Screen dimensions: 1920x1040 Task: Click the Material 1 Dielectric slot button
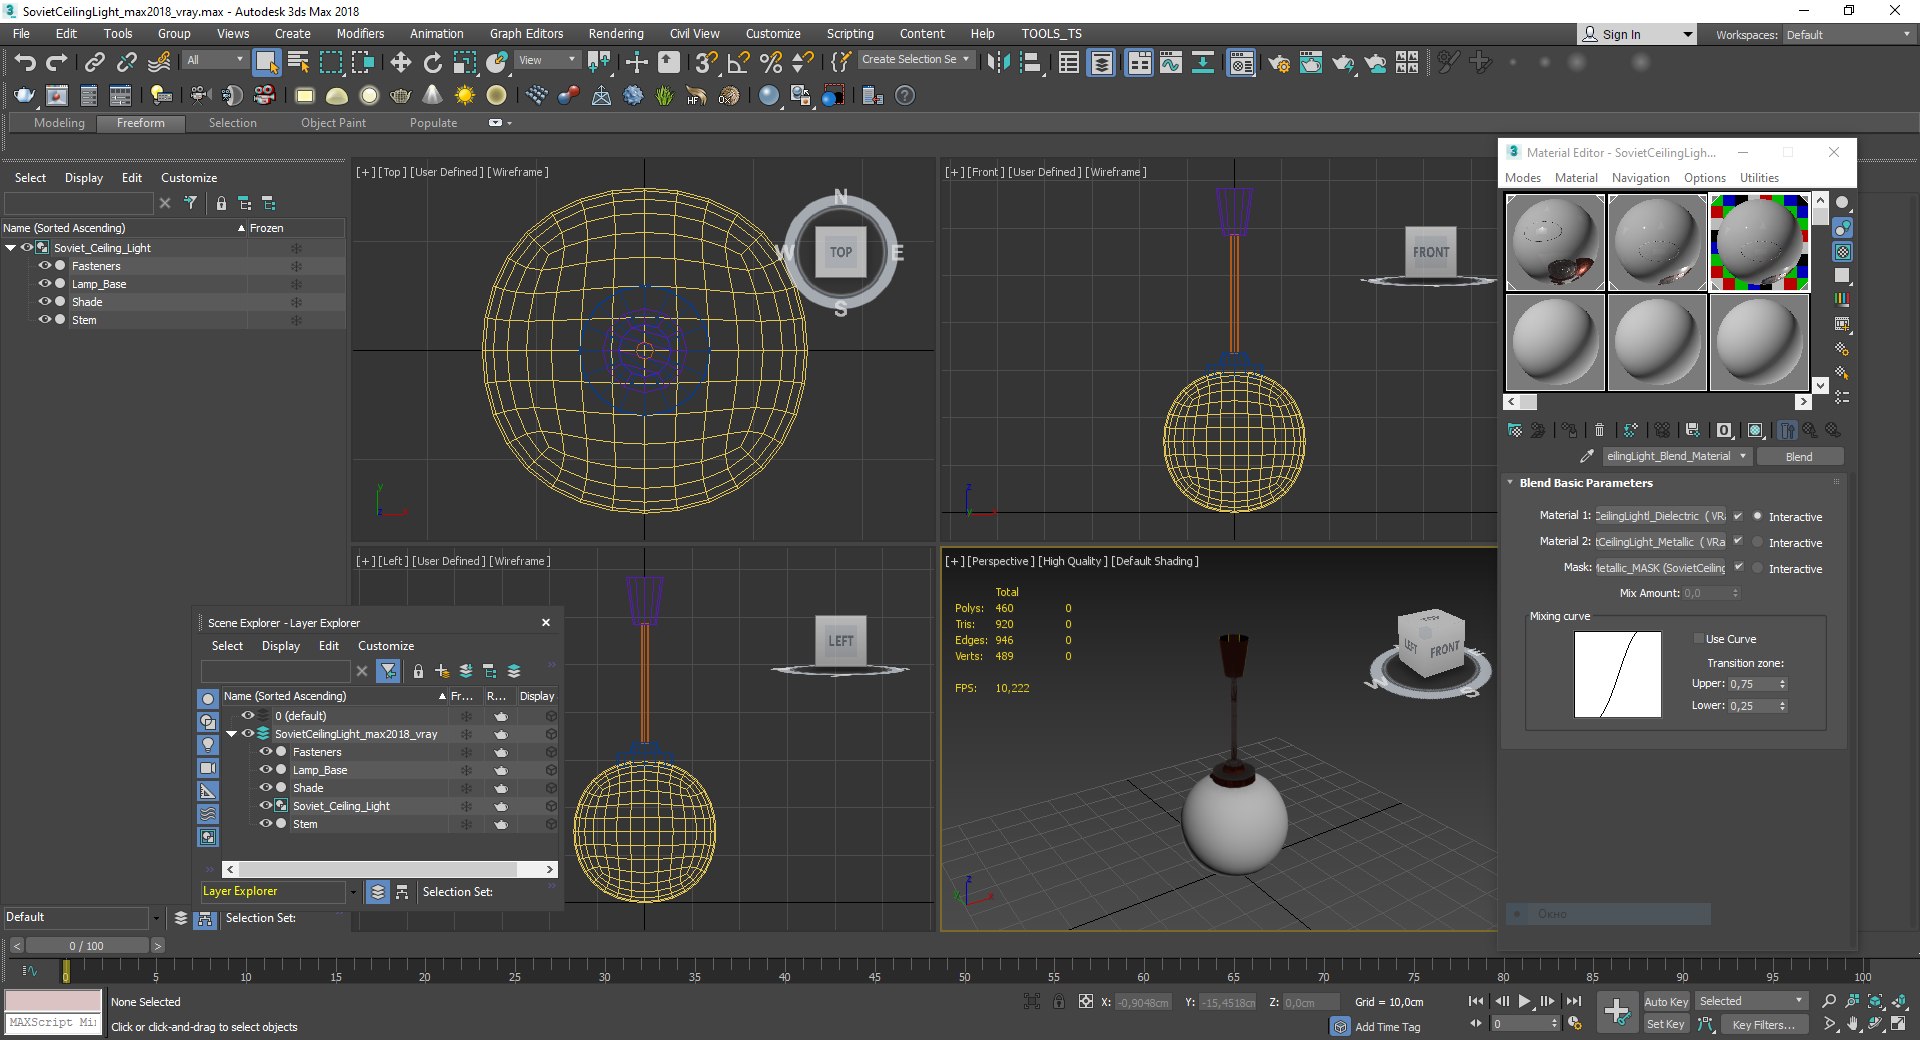coord(1660,516)
